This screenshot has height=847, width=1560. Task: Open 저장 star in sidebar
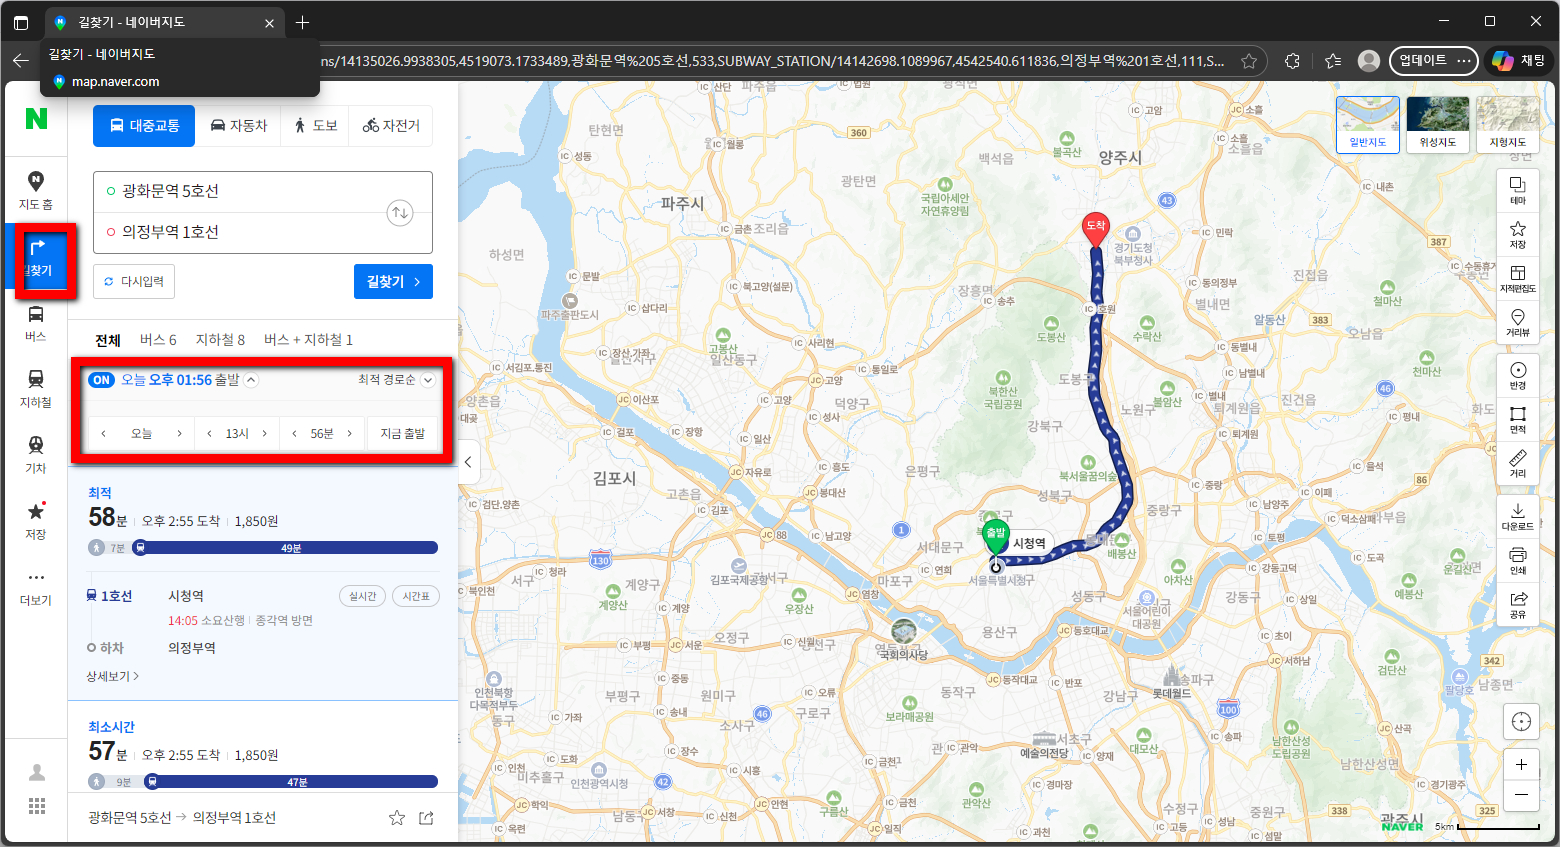tap(36, 521)
